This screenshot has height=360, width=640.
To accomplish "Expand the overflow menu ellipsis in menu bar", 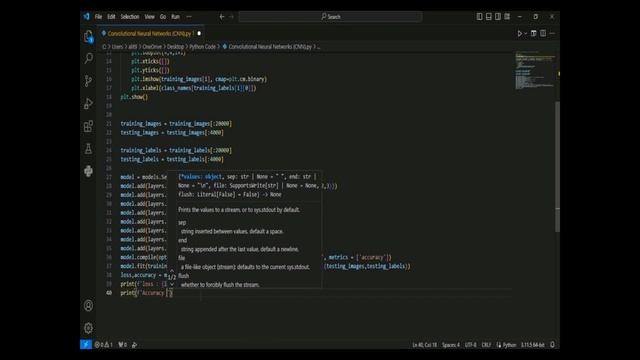I will tap(189, 17).
